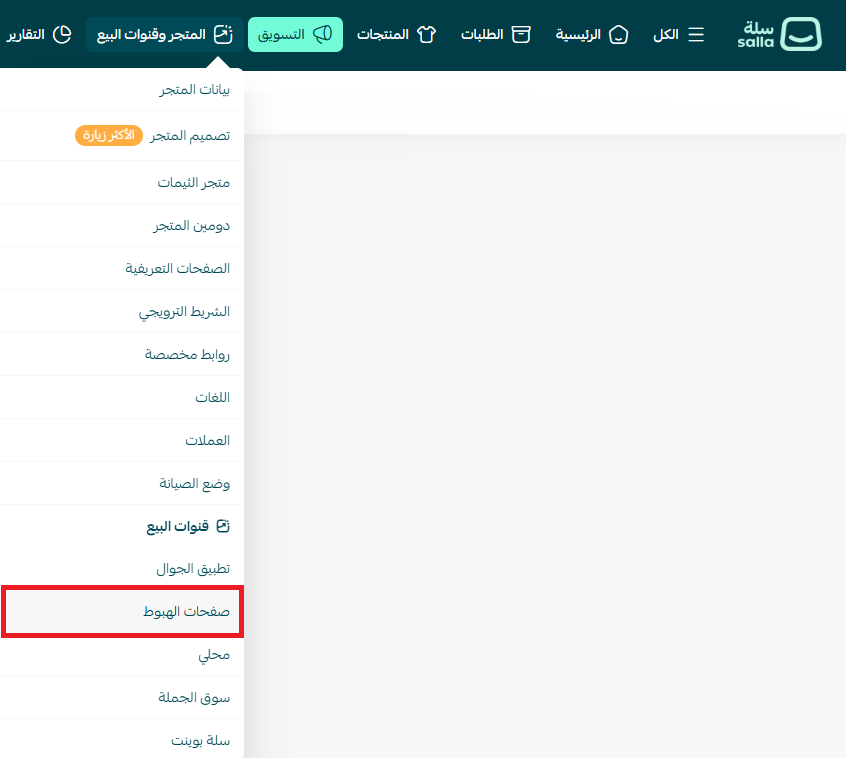Click the icon beside قنوات البيع heading
The width and height of the screenshot is (846, 758).
click(223, 526)
